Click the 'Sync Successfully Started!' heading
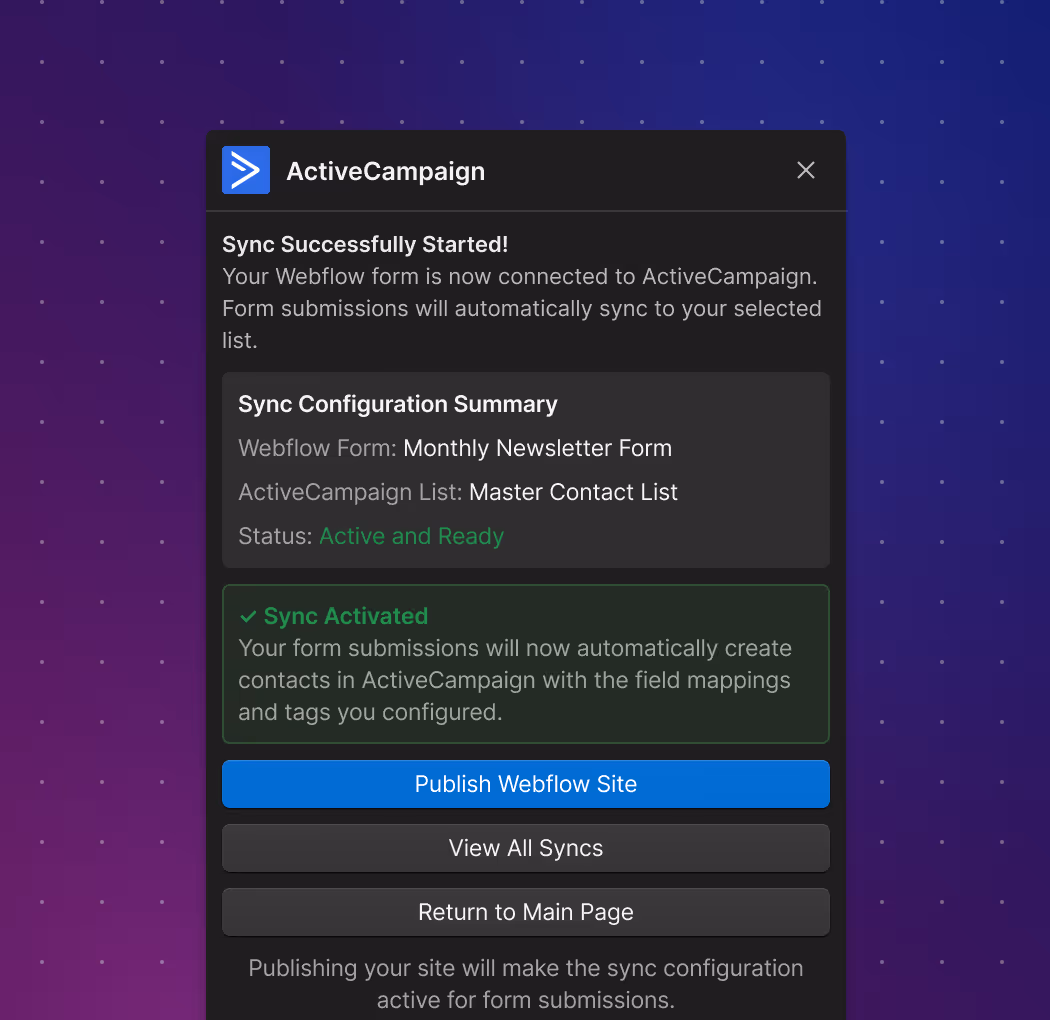 (365, 244)
